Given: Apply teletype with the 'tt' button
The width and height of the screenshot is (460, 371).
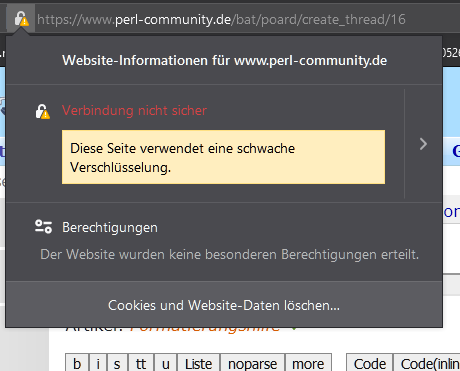Looking at the screenshot, I should (x=141, y=363).
